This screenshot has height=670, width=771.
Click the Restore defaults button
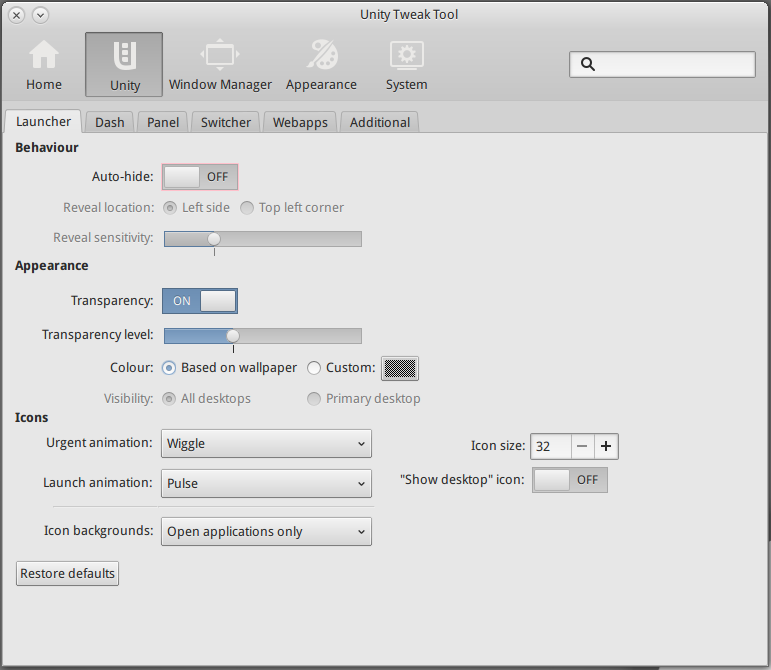coord(68,574)
